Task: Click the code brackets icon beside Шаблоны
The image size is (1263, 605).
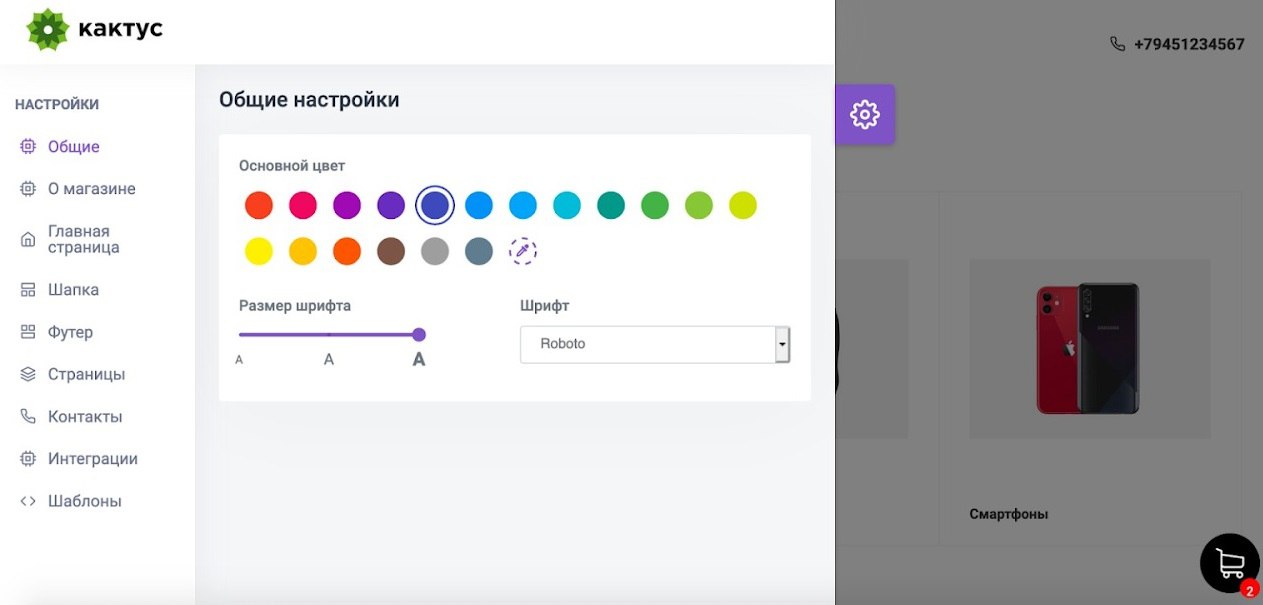Action: pyautogui.click(x=28, y=501)
